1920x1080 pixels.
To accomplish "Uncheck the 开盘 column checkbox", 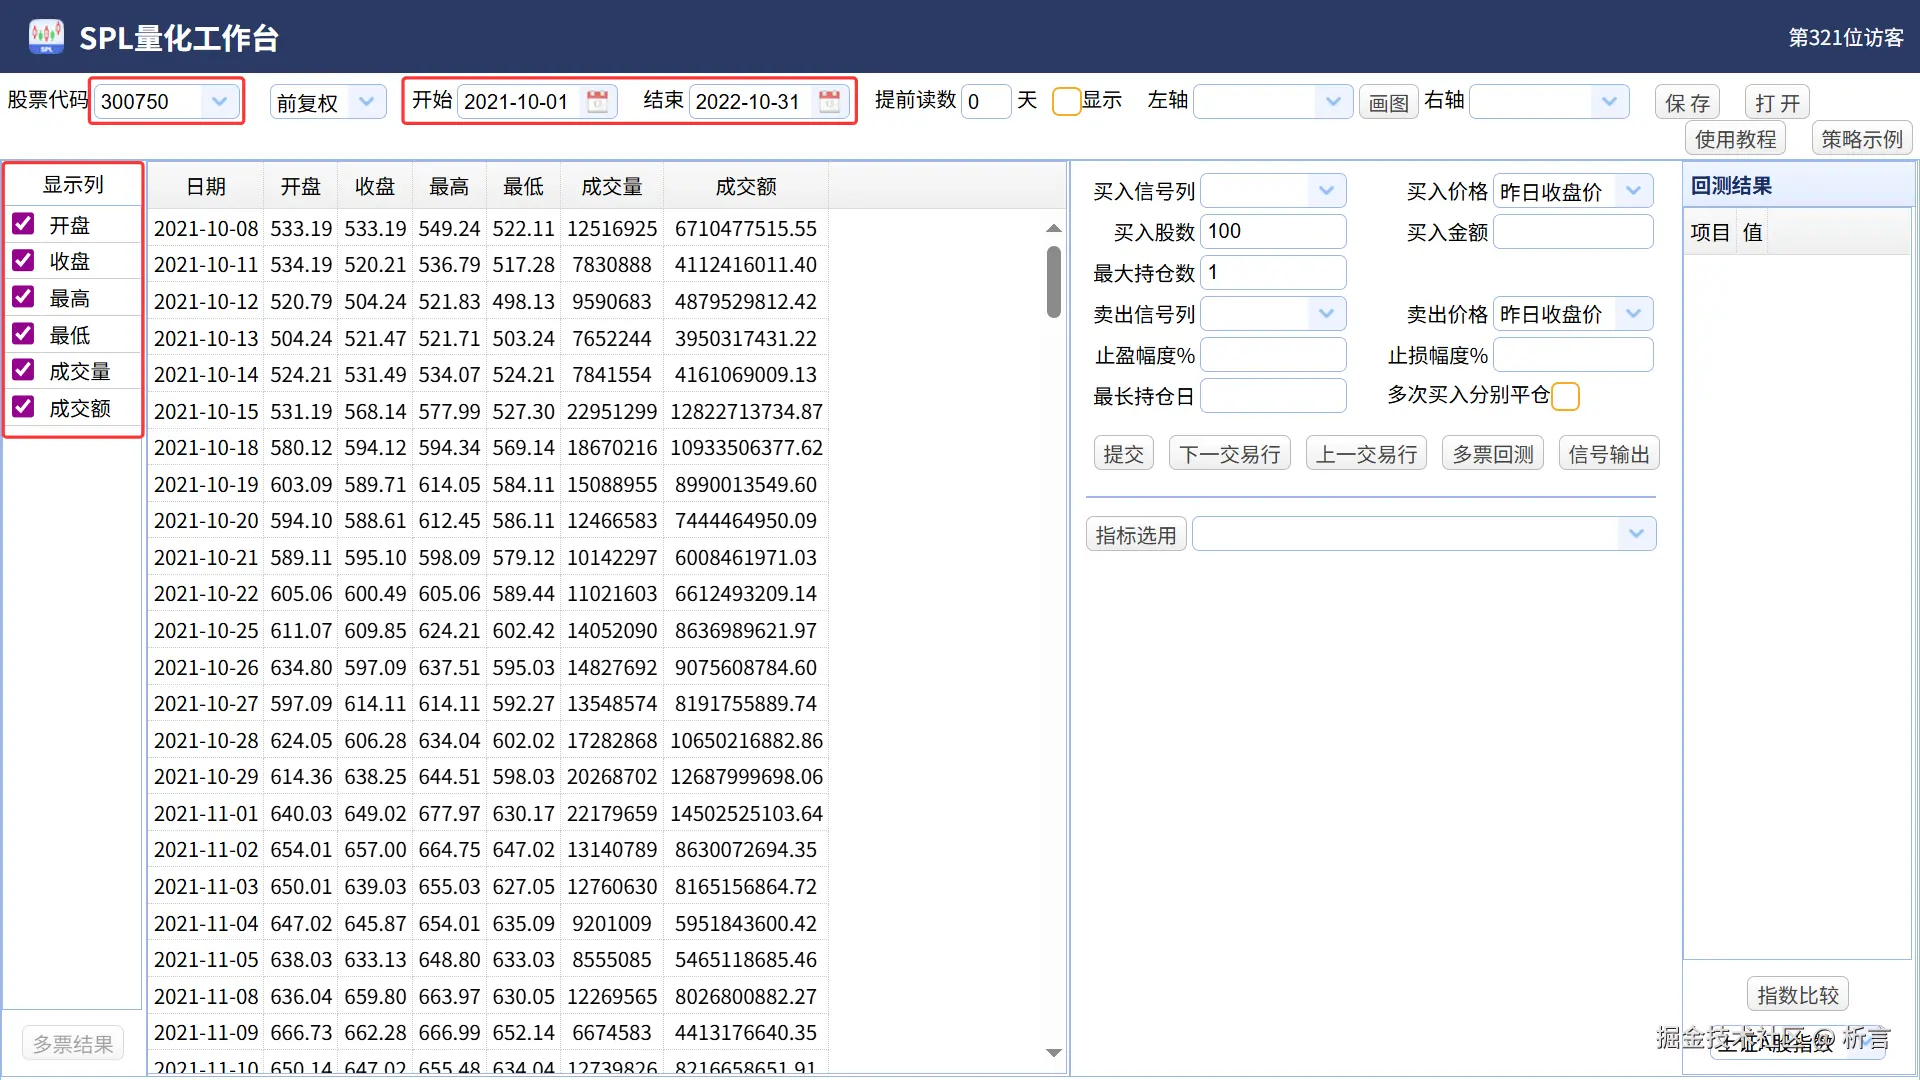I will click(x=23, y=224).
